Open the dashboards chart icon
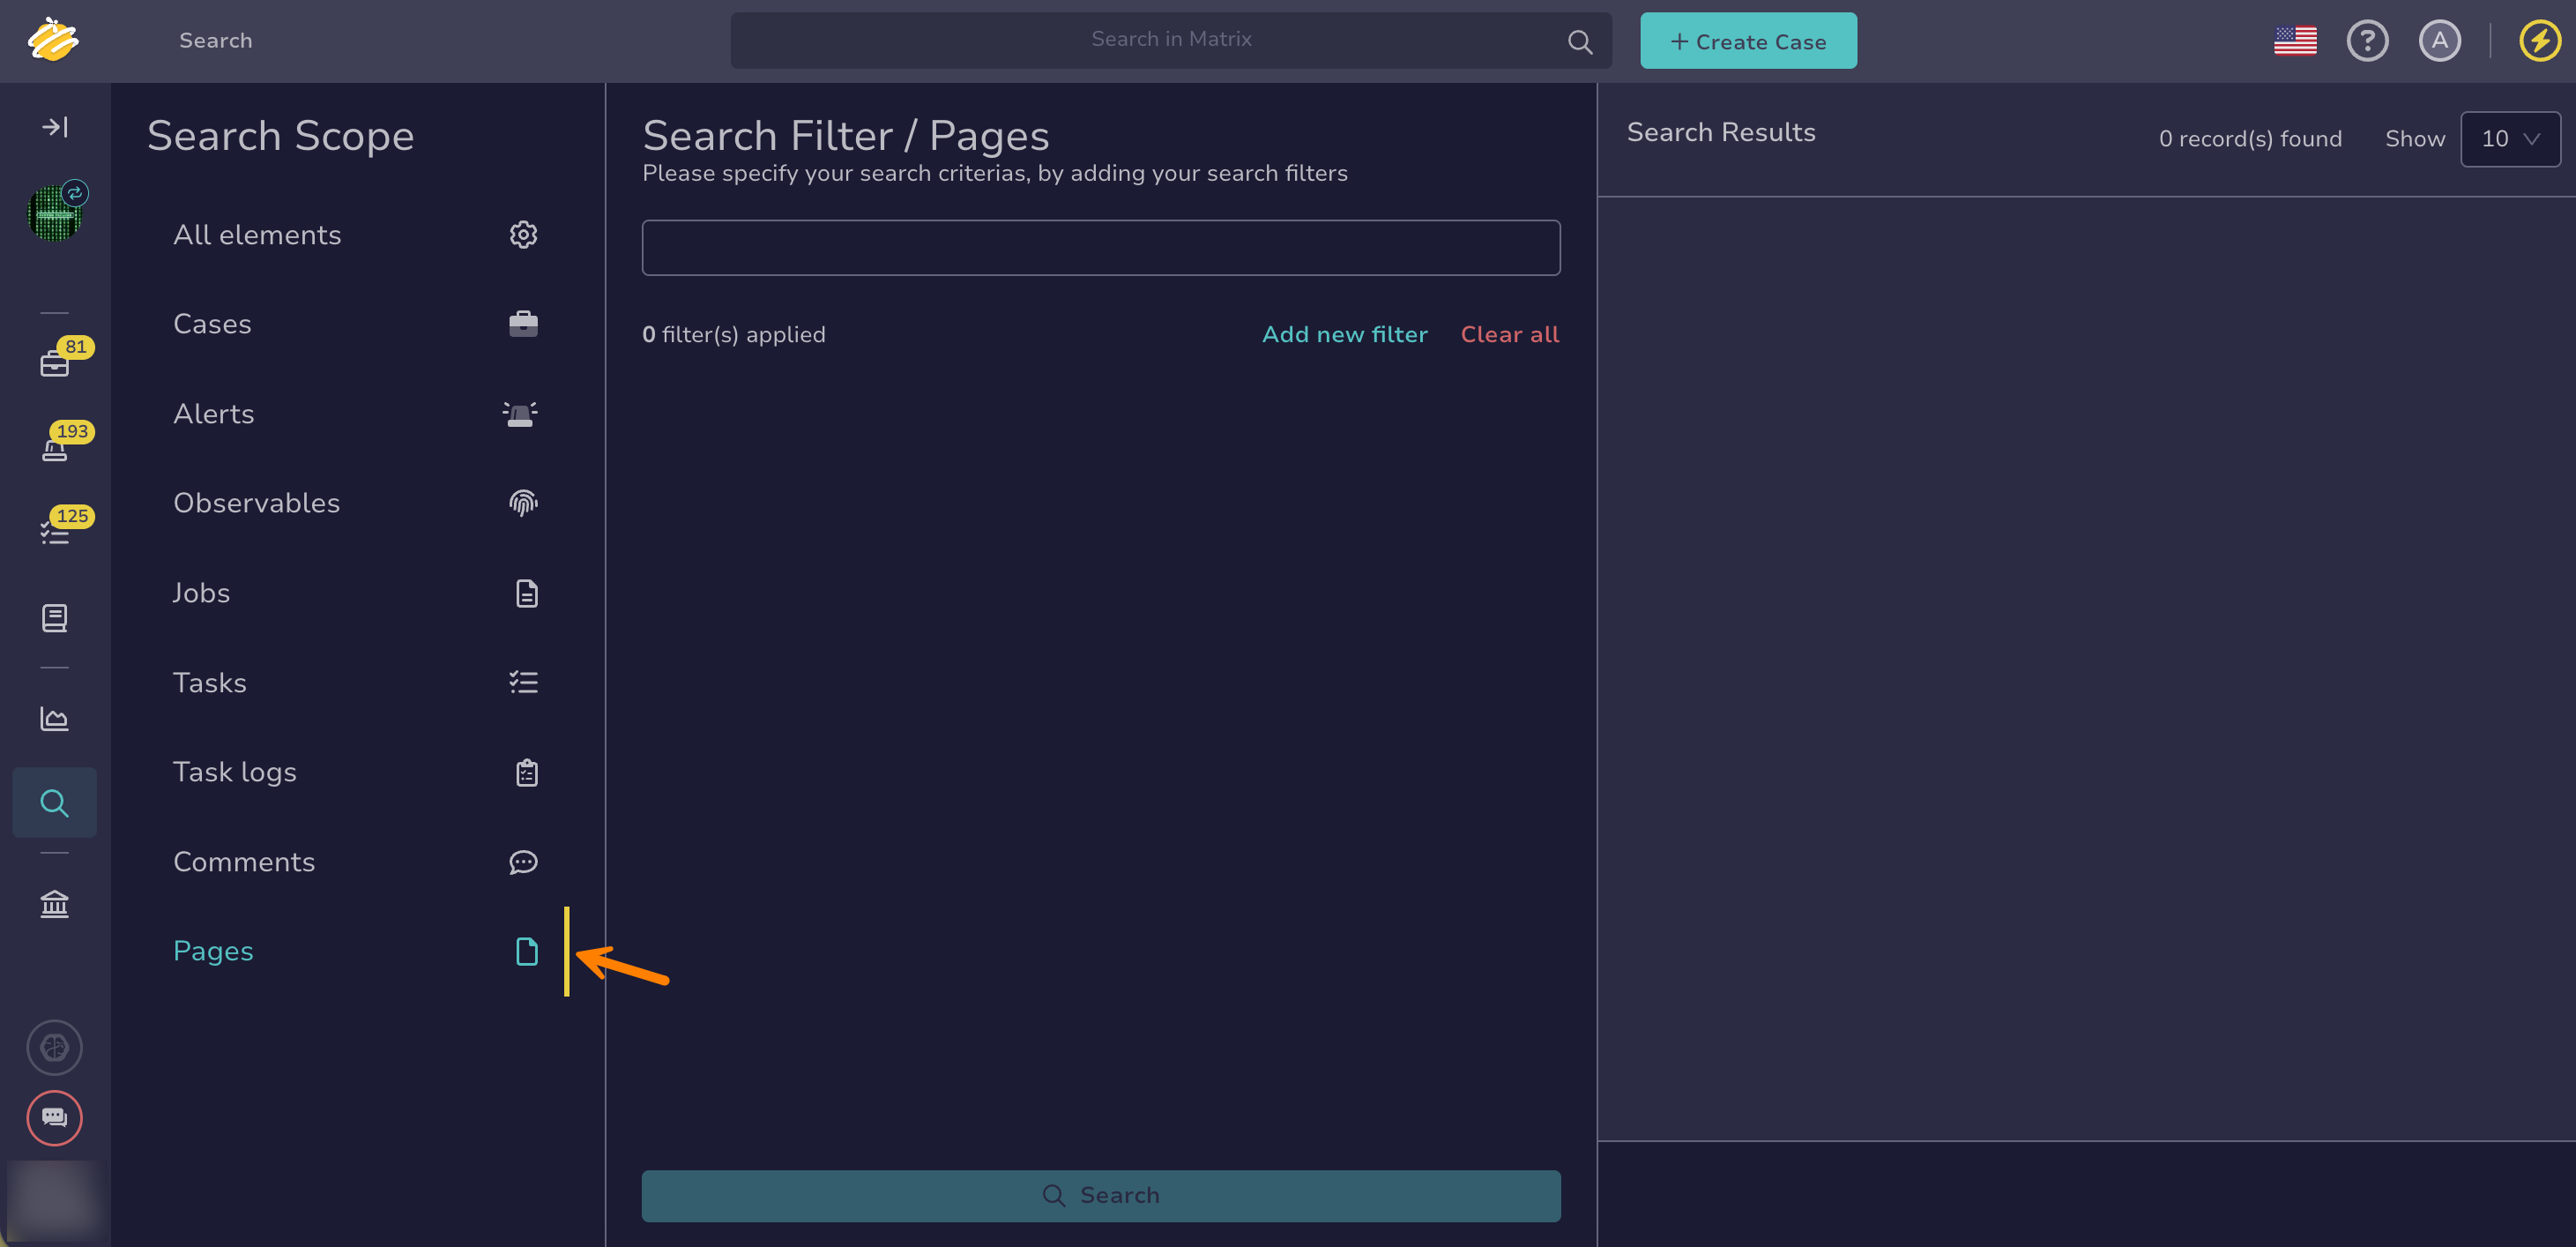 click(55, 718)
